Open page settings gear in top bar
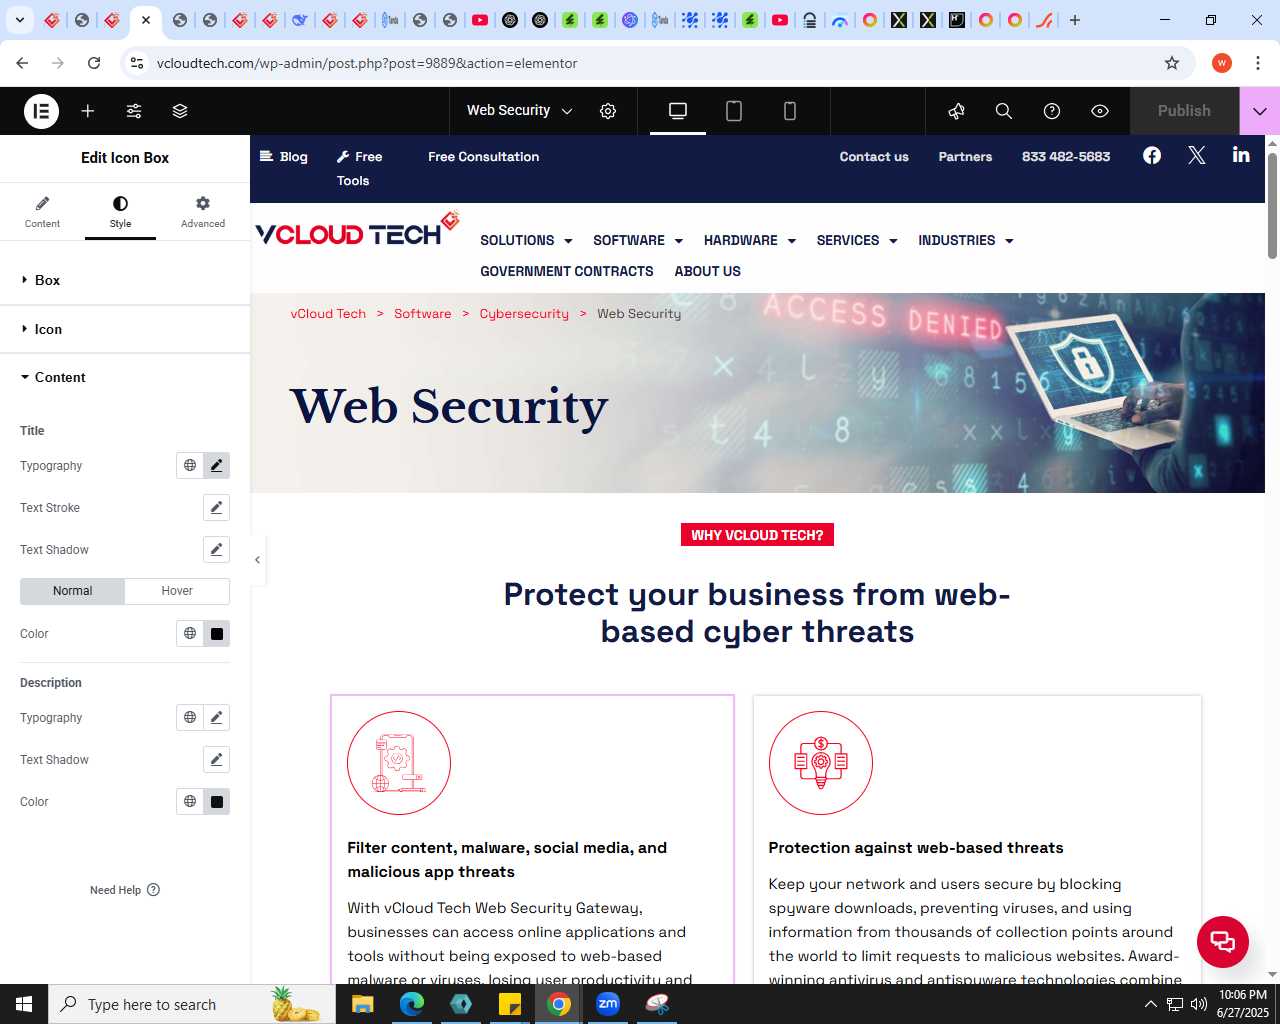Viewport: 1280px width, 1024px height. pos(608,111)
